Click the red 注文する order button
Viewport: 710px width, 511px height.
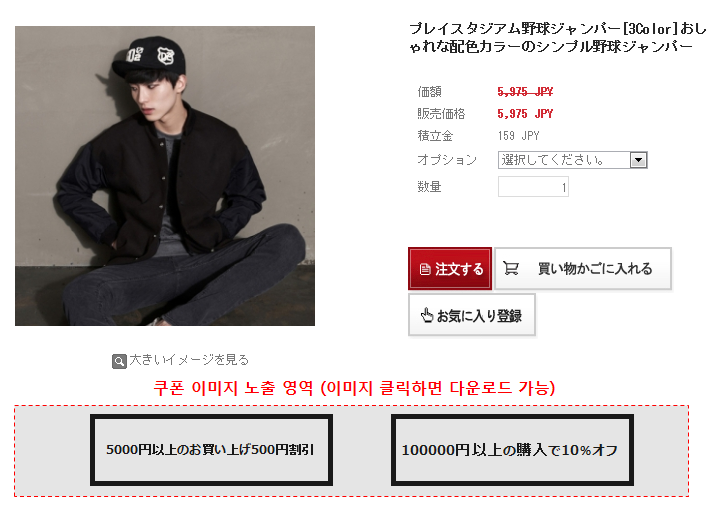point(450,269)
